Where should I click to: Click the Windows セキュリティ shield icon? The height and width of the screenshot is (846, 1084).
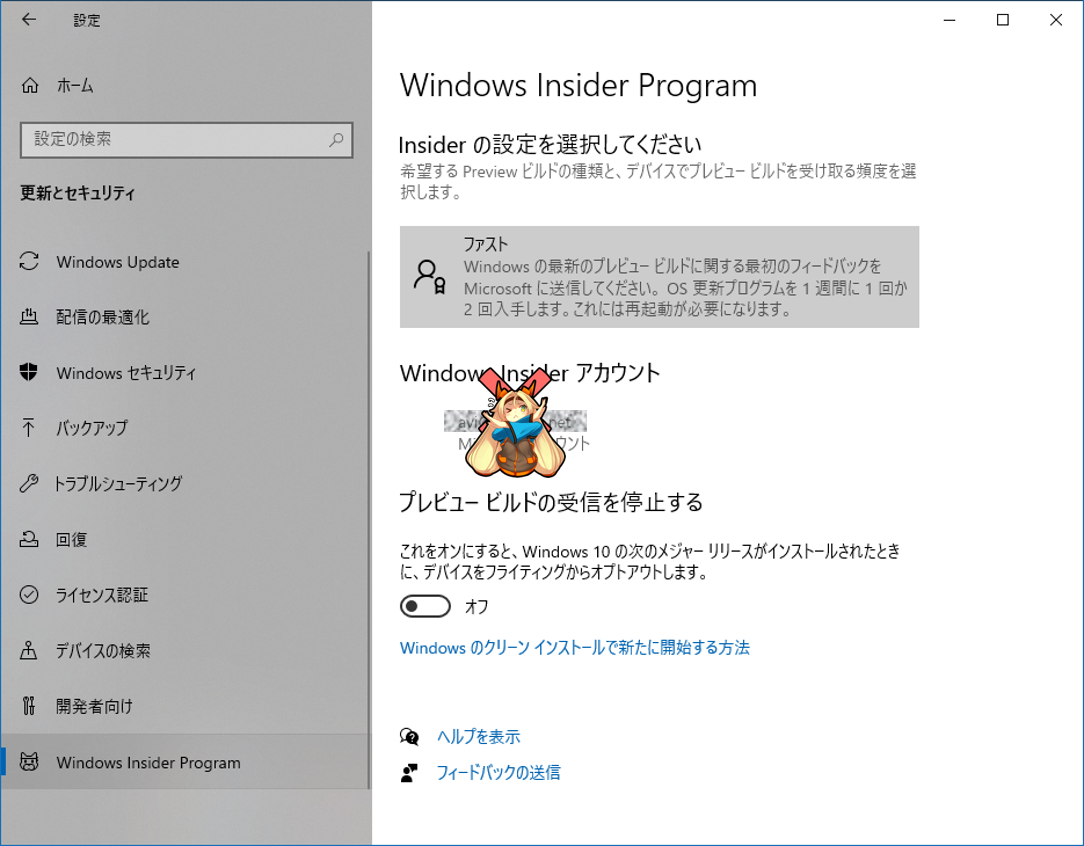tap(28, 373)
